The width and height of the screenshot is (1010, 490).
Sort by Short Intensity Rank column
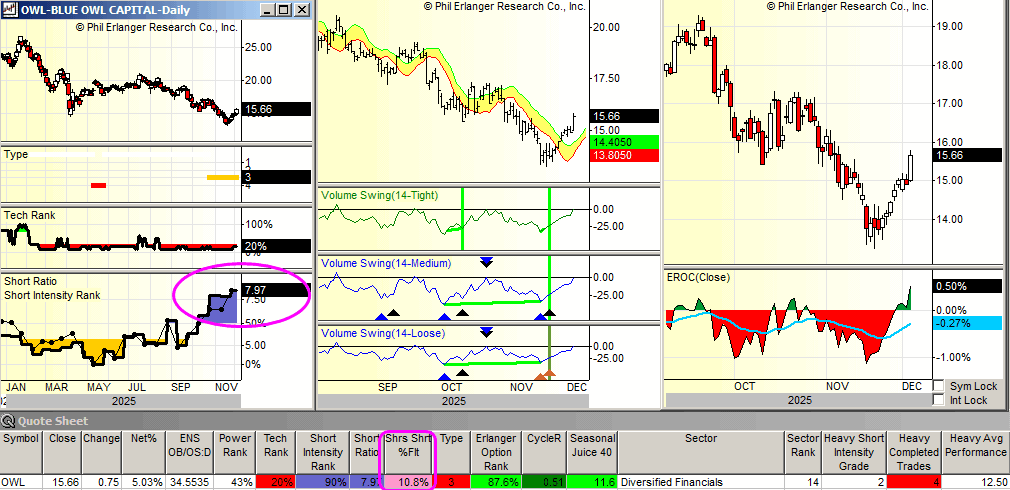click(x=322, y=451)
